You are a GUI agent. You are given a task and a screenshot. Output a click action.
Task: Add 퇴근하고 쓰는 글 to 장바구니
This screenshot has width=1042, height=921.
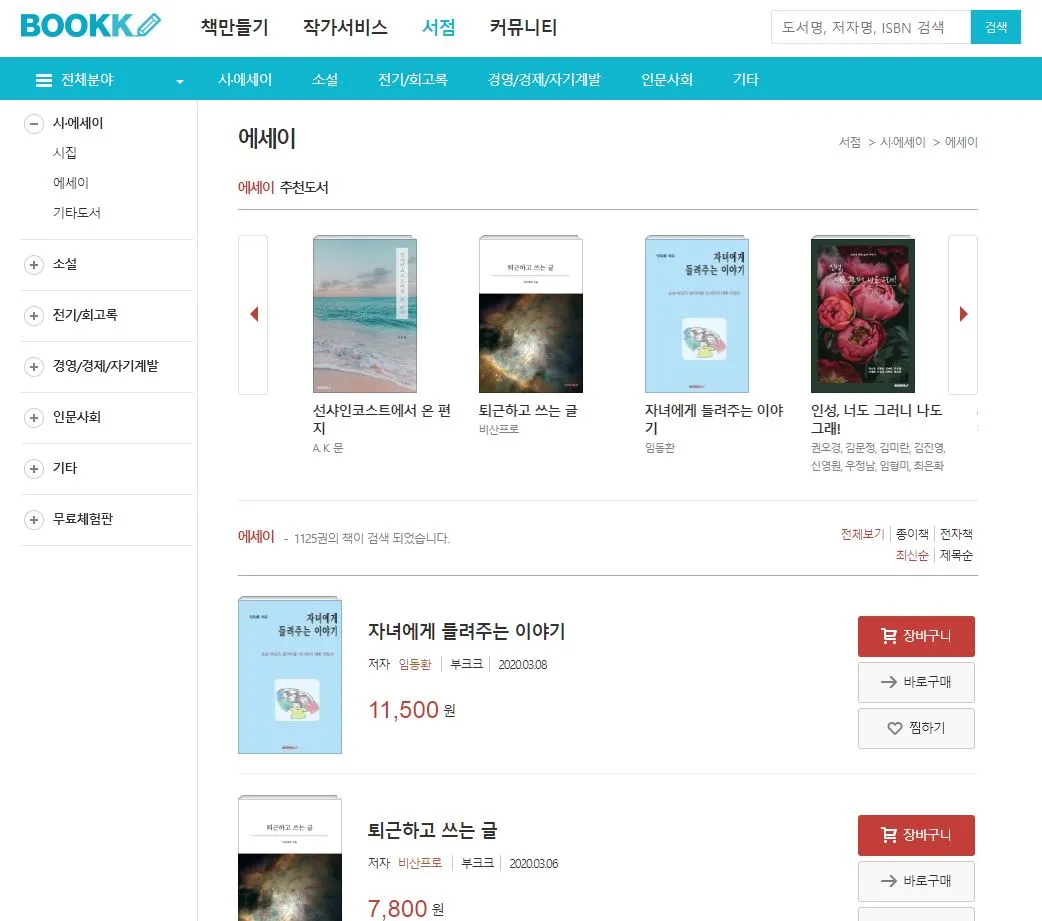click(x=916, y=835)
